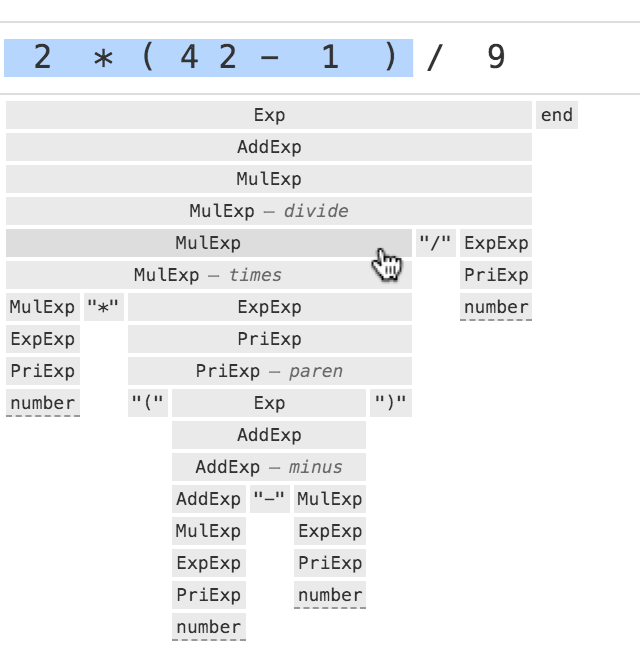Collapse the 'MulExp — divide' node
This screenshot has height=658, width=640.
click(x=268, y=211)
